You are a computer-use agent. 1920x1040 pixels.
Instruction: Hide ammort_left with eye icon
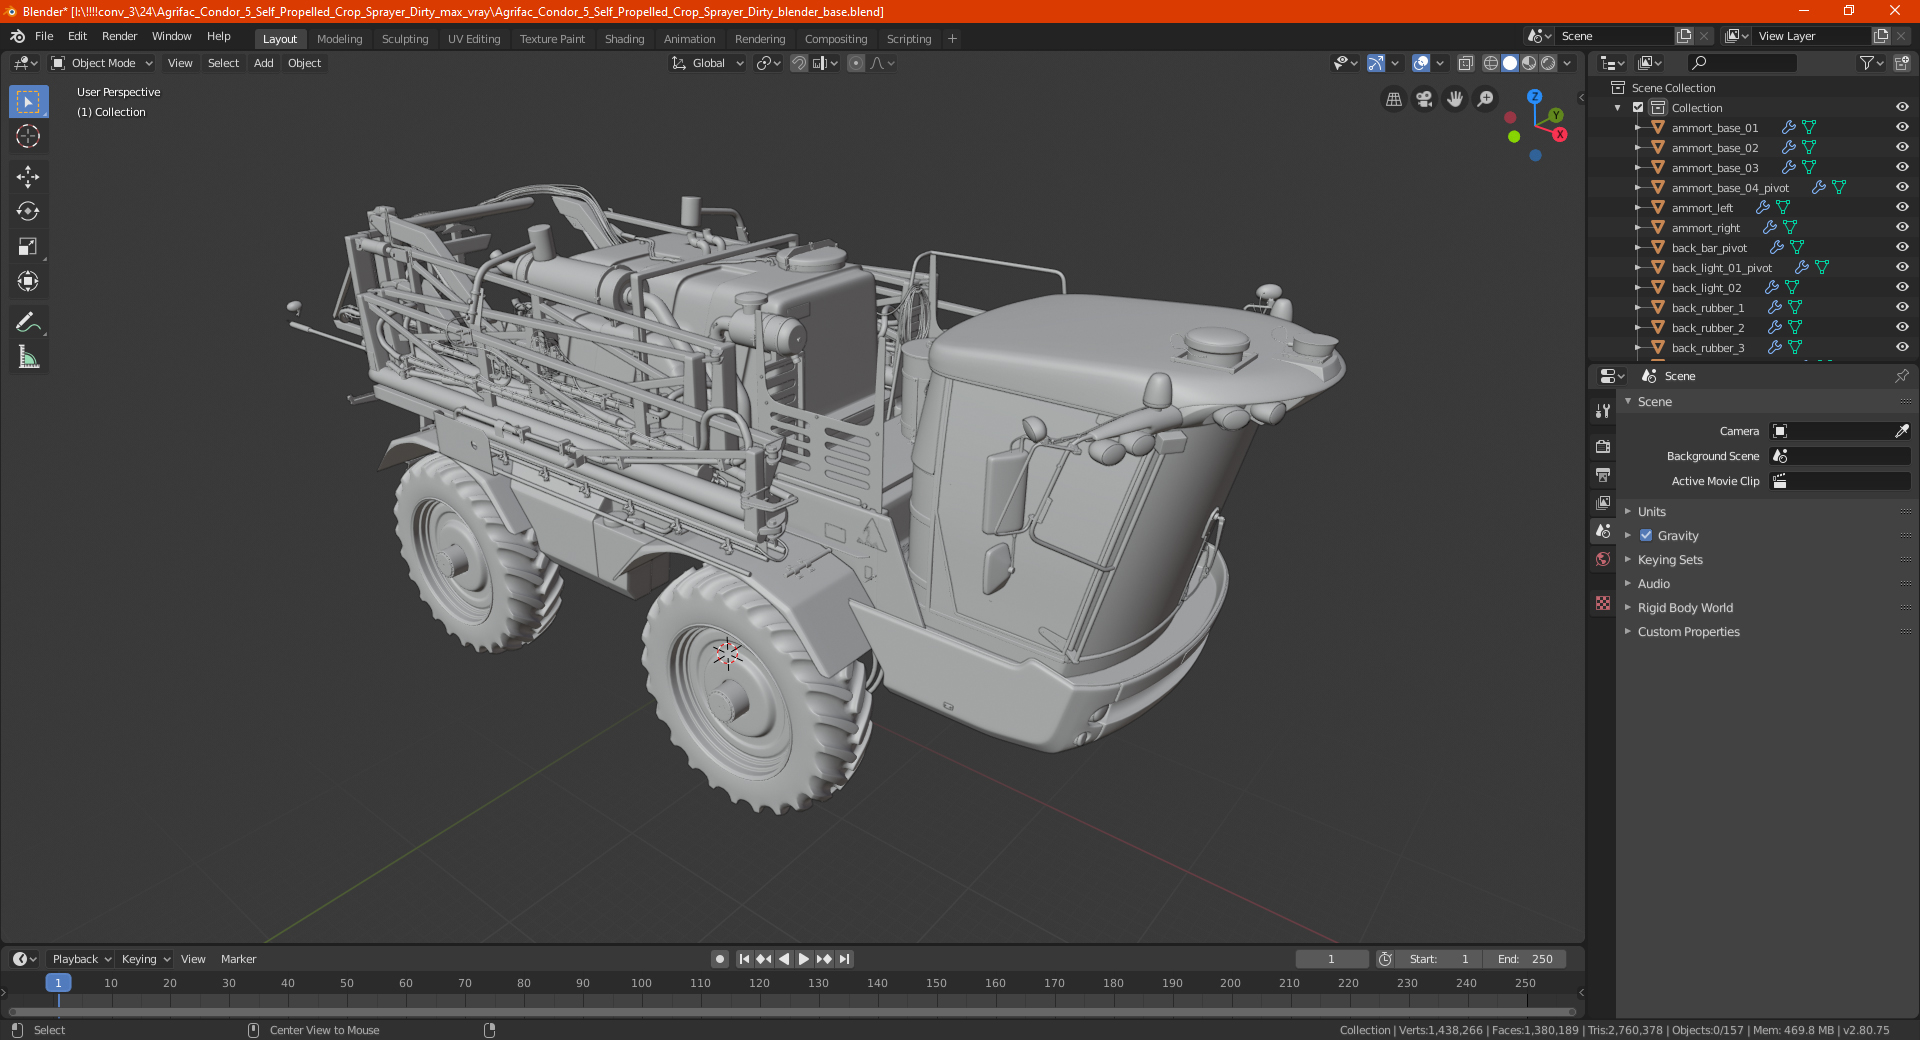1902,208
